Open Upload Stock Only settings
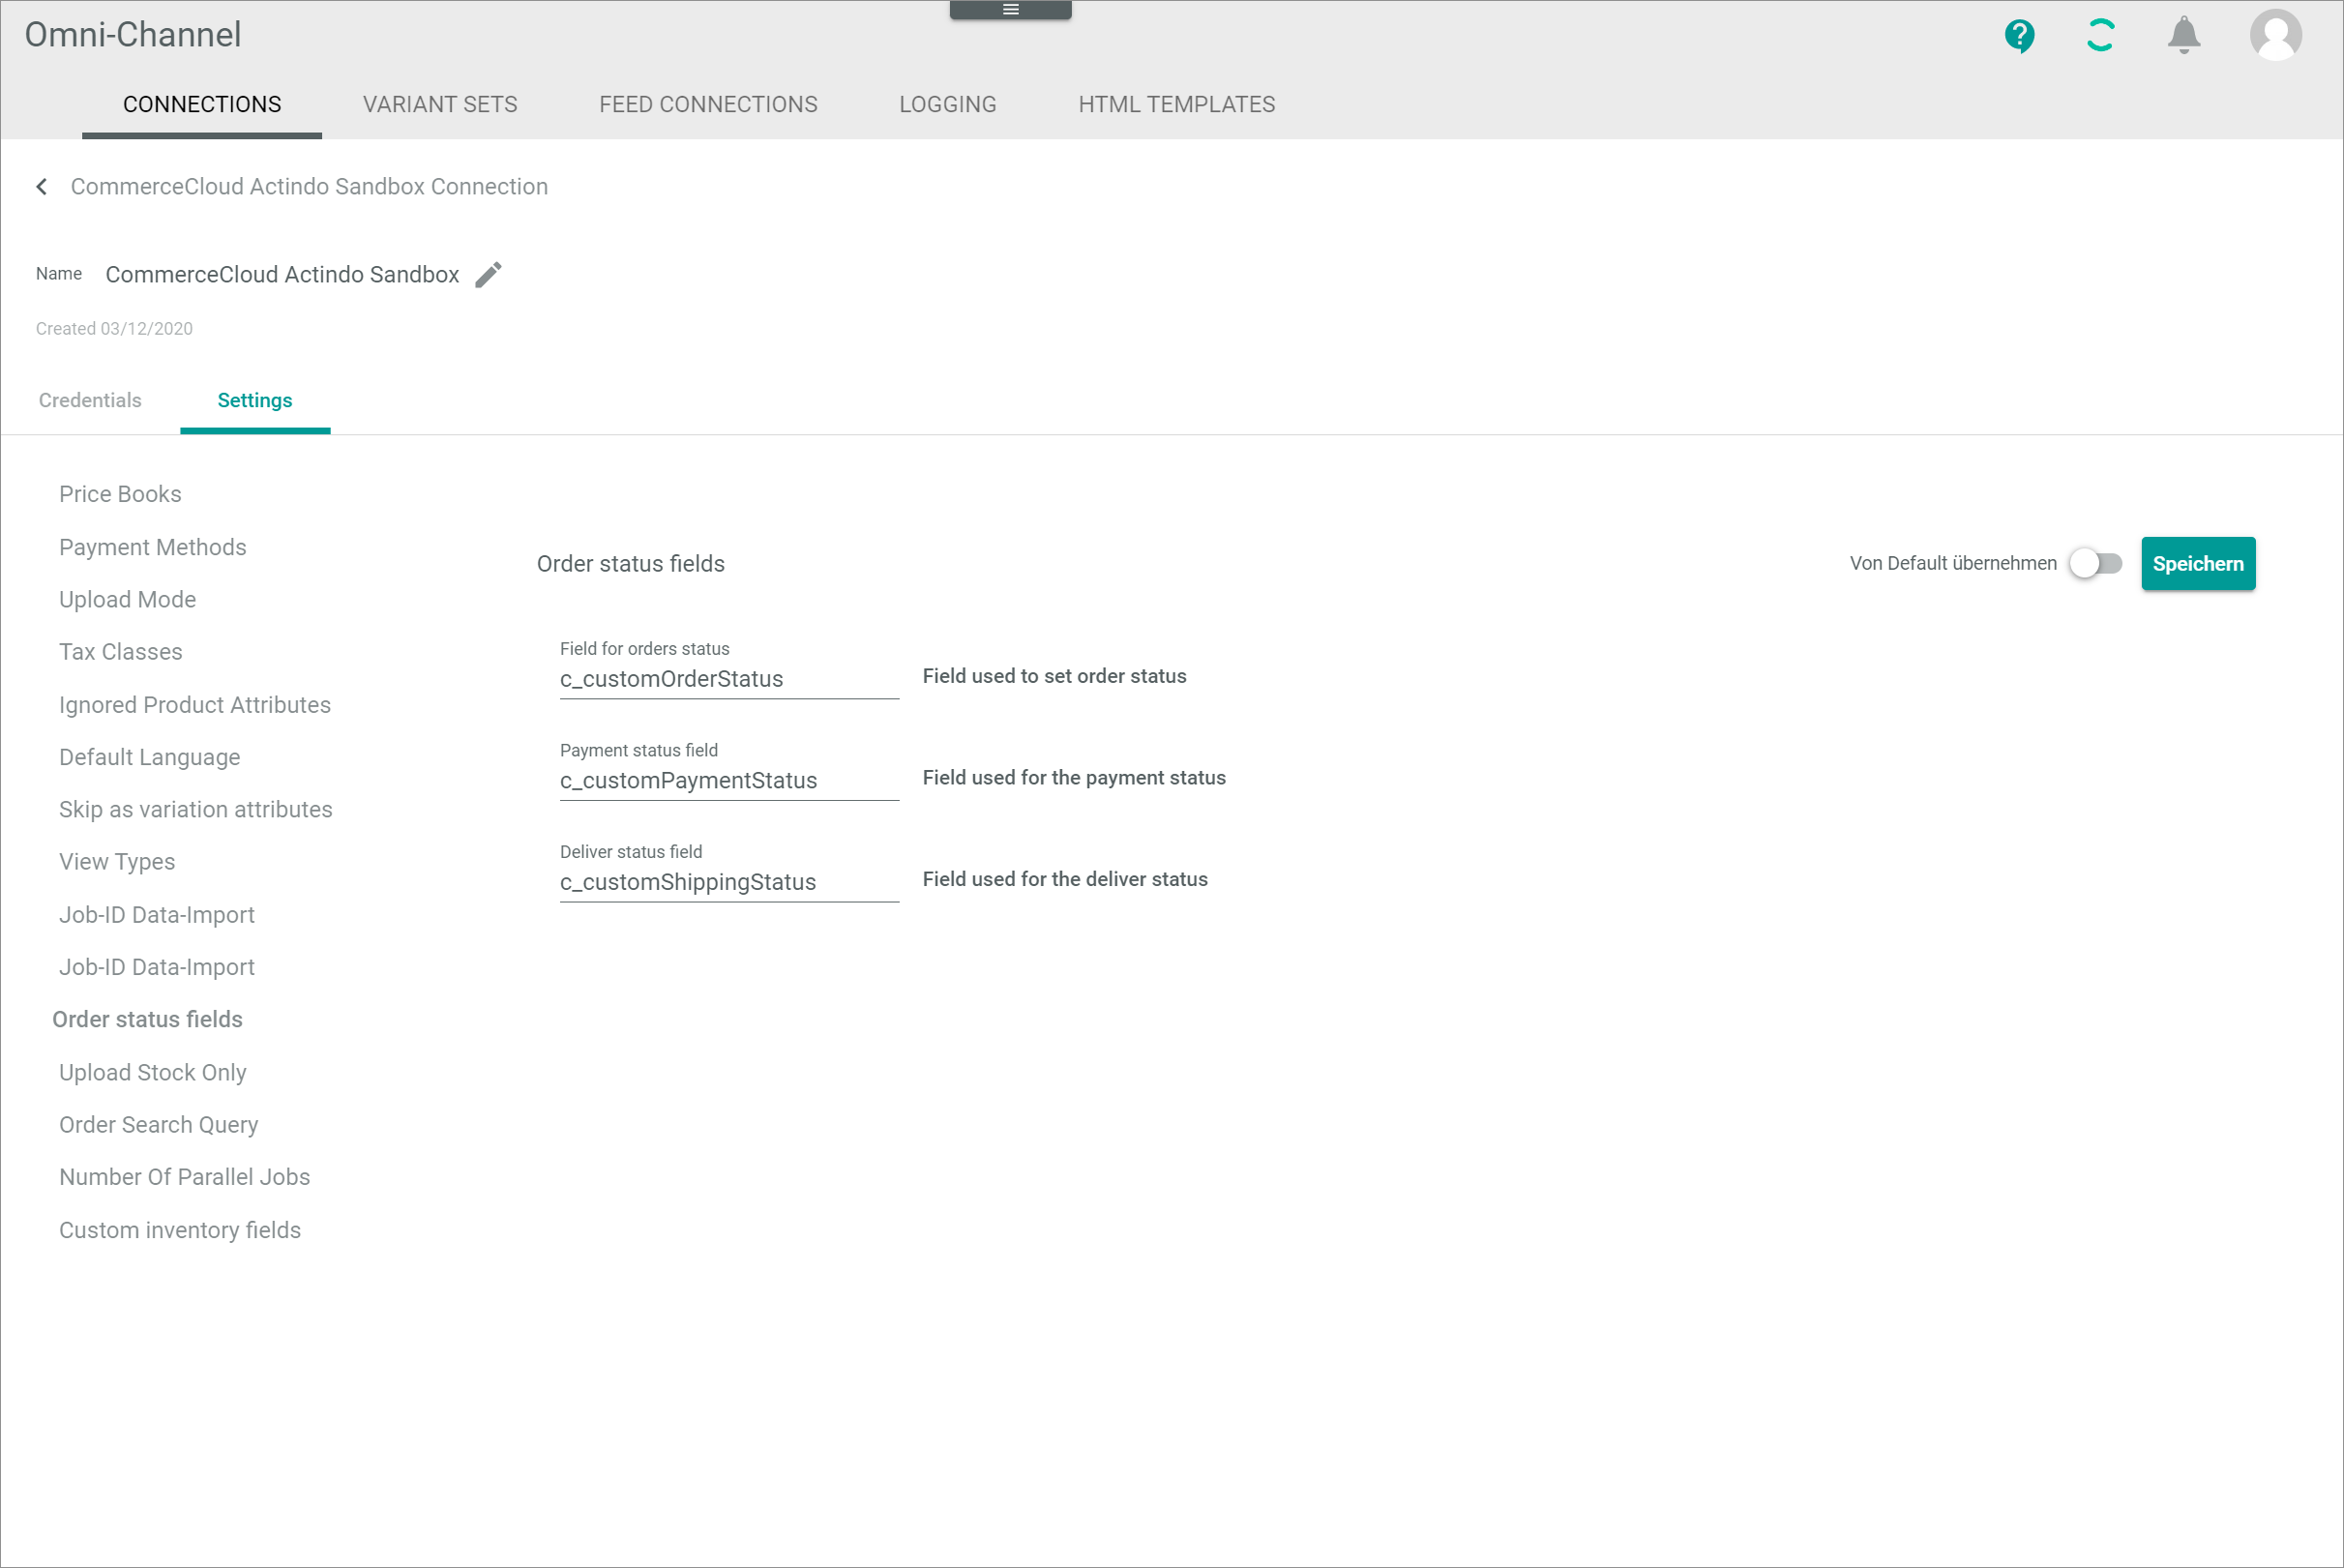Image resolution: width=2344 pixels, height=1568 pixels. 152,1072
